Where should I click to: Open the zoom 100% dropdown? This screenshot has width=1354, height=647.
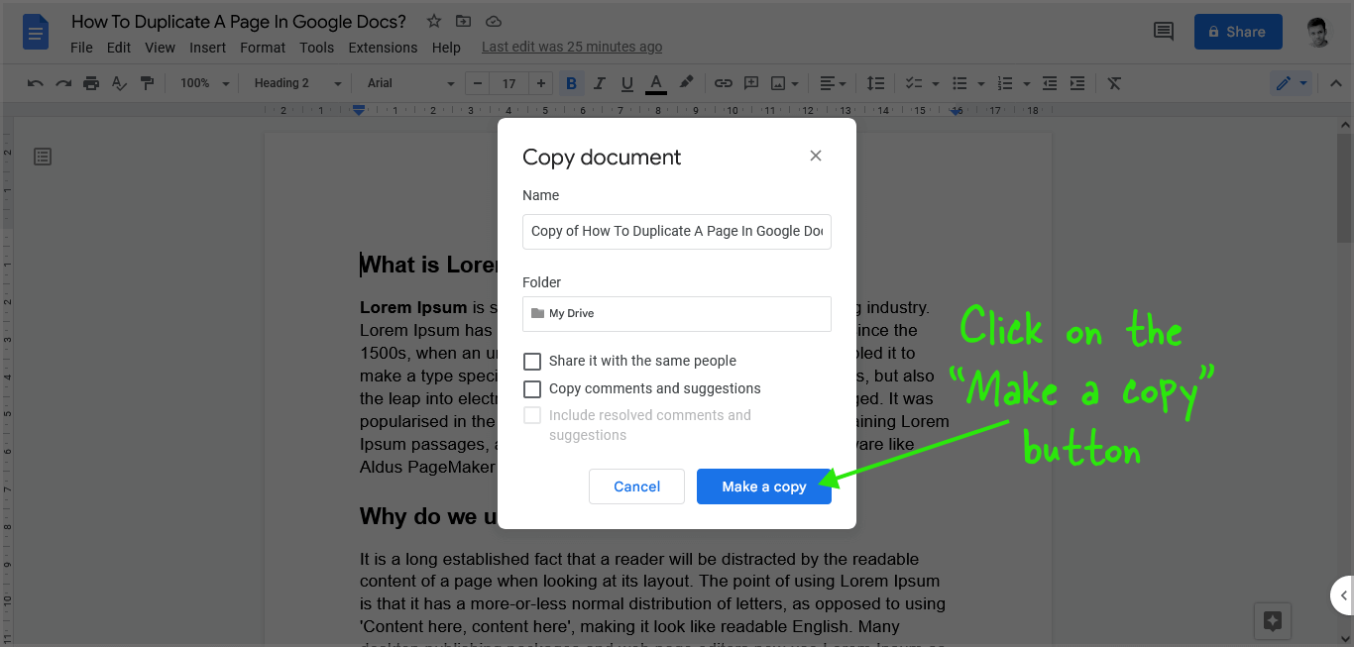coord(205,83)
